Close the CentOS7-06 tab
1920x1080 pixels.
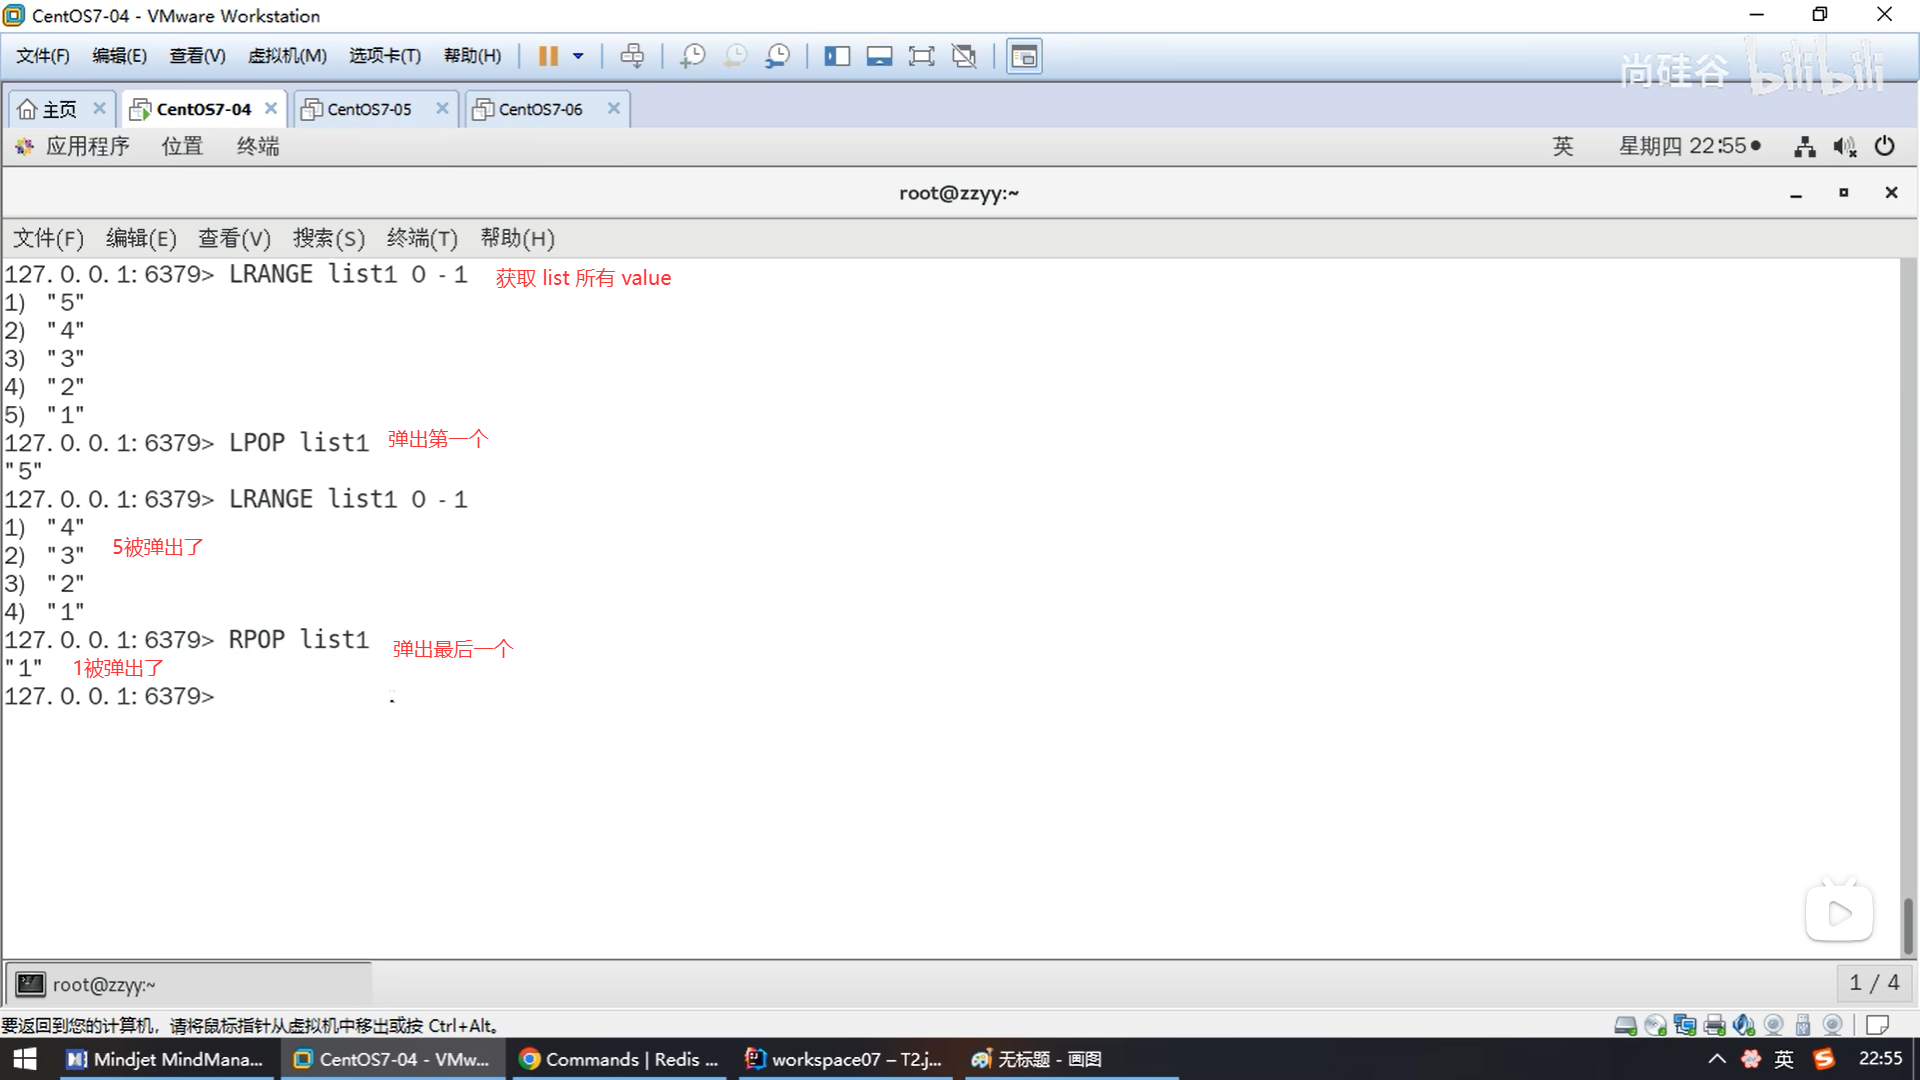[x=614, y=108]
